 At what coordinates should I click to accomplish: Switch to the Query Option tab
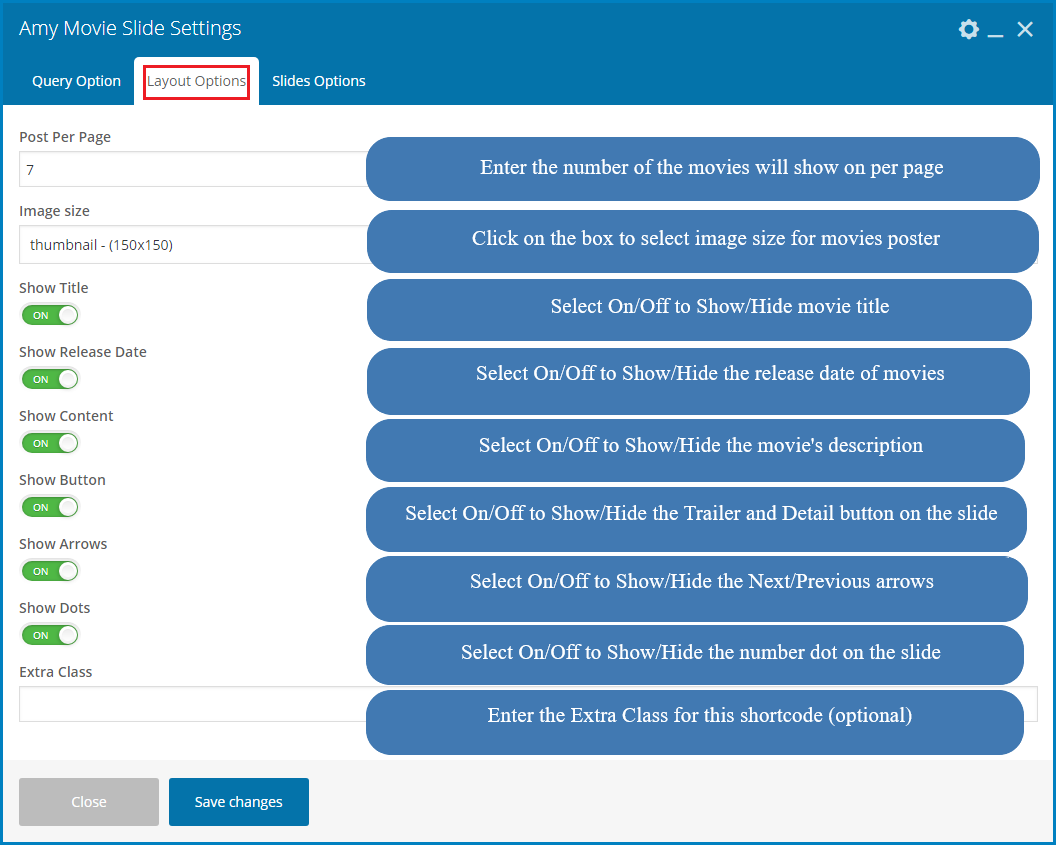(x=76, y=81)
